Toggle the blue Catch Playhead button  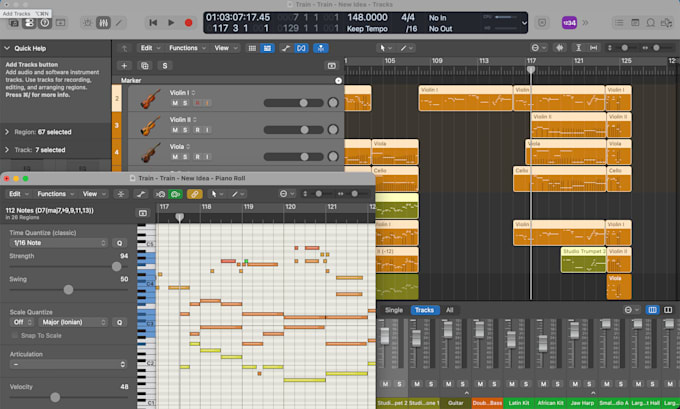tap(320, 48)
